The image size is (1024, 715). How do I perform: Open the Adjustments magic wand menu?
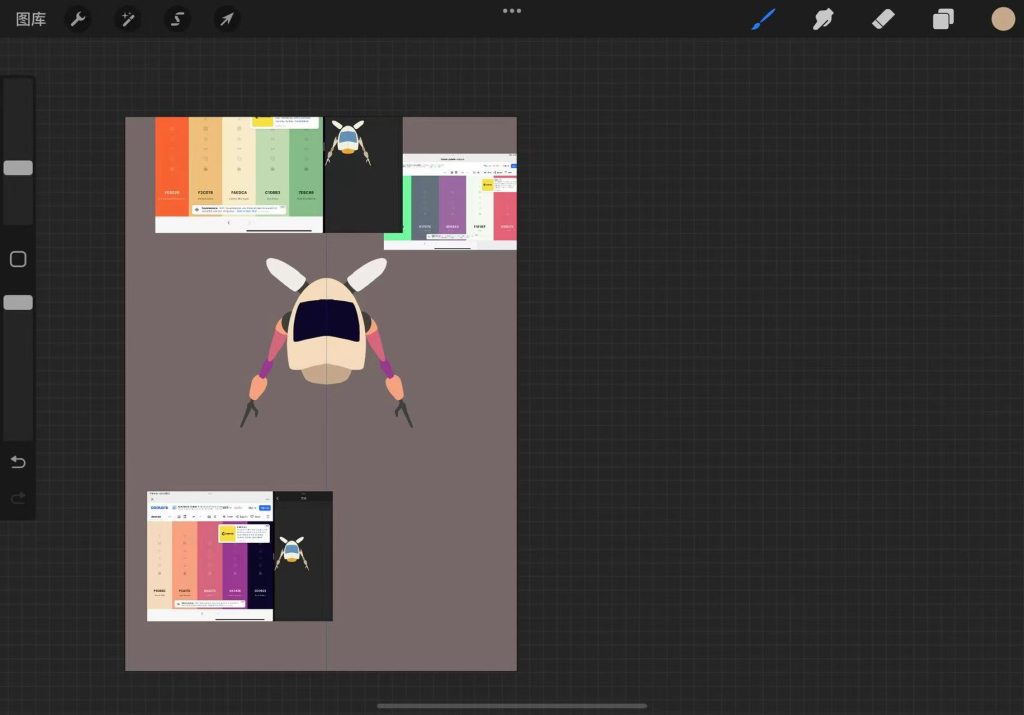[x=128, y=19]
